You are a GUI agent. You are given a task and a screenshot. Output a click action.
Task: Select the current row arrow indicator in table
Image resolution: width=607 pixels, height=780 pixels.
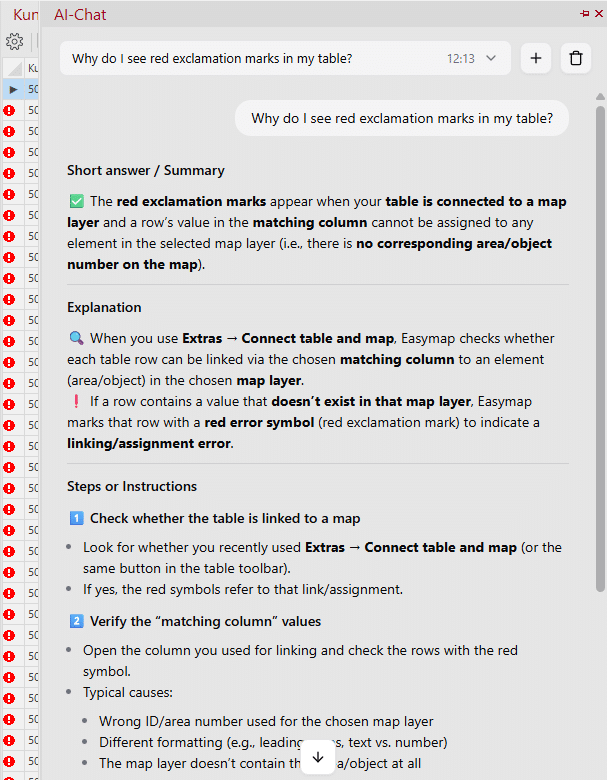pos(13,90)
